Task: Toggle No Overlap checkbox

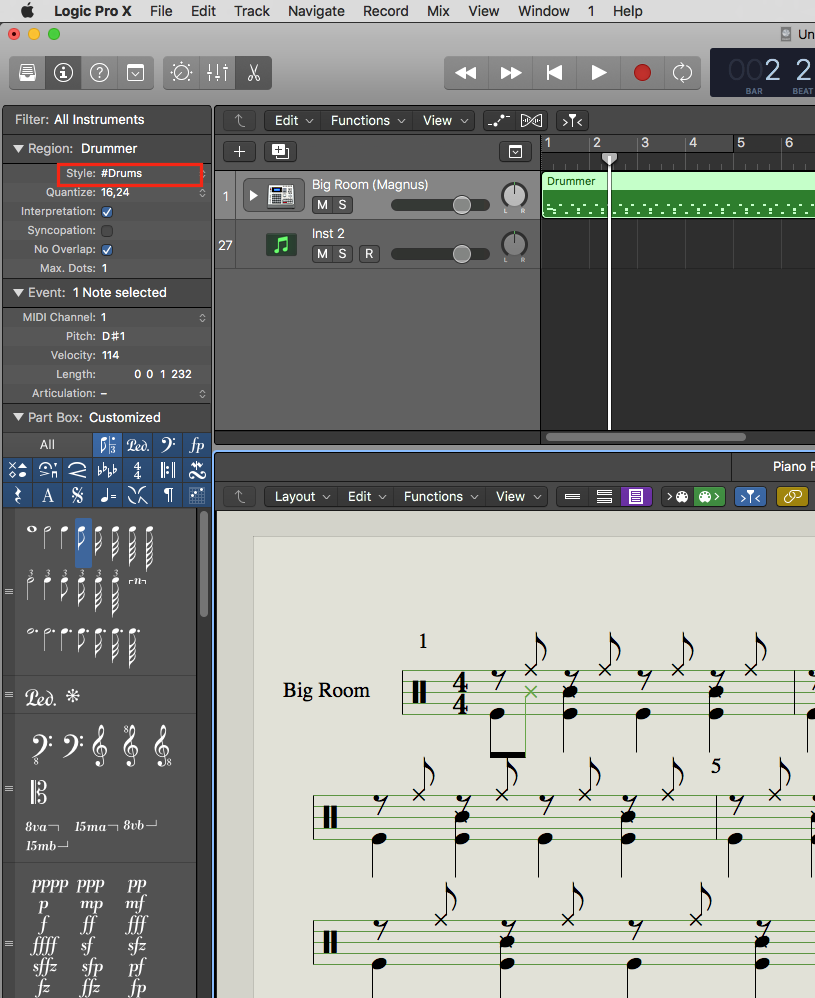Action: (x=107, y=250)
